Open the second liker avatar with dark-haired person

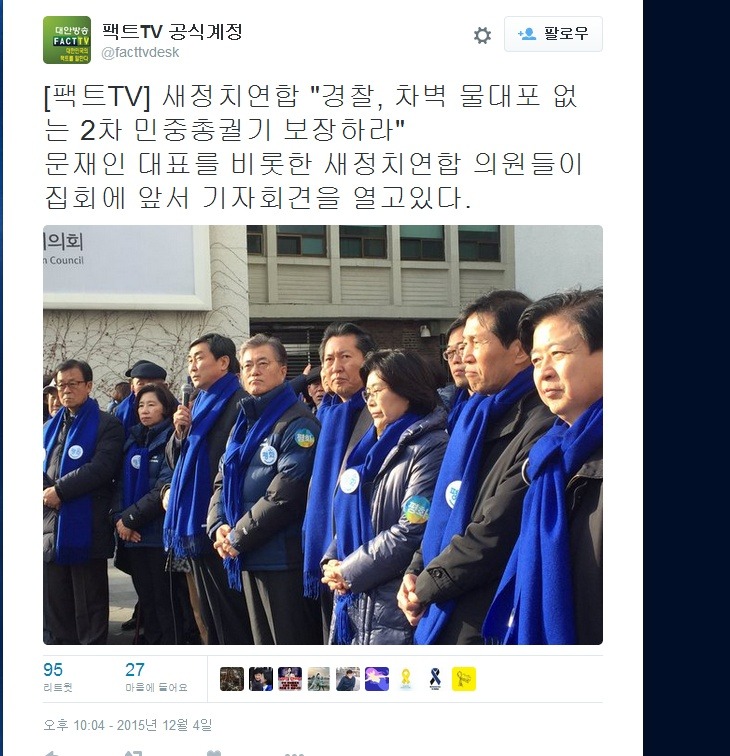click(x=261, y=679)
